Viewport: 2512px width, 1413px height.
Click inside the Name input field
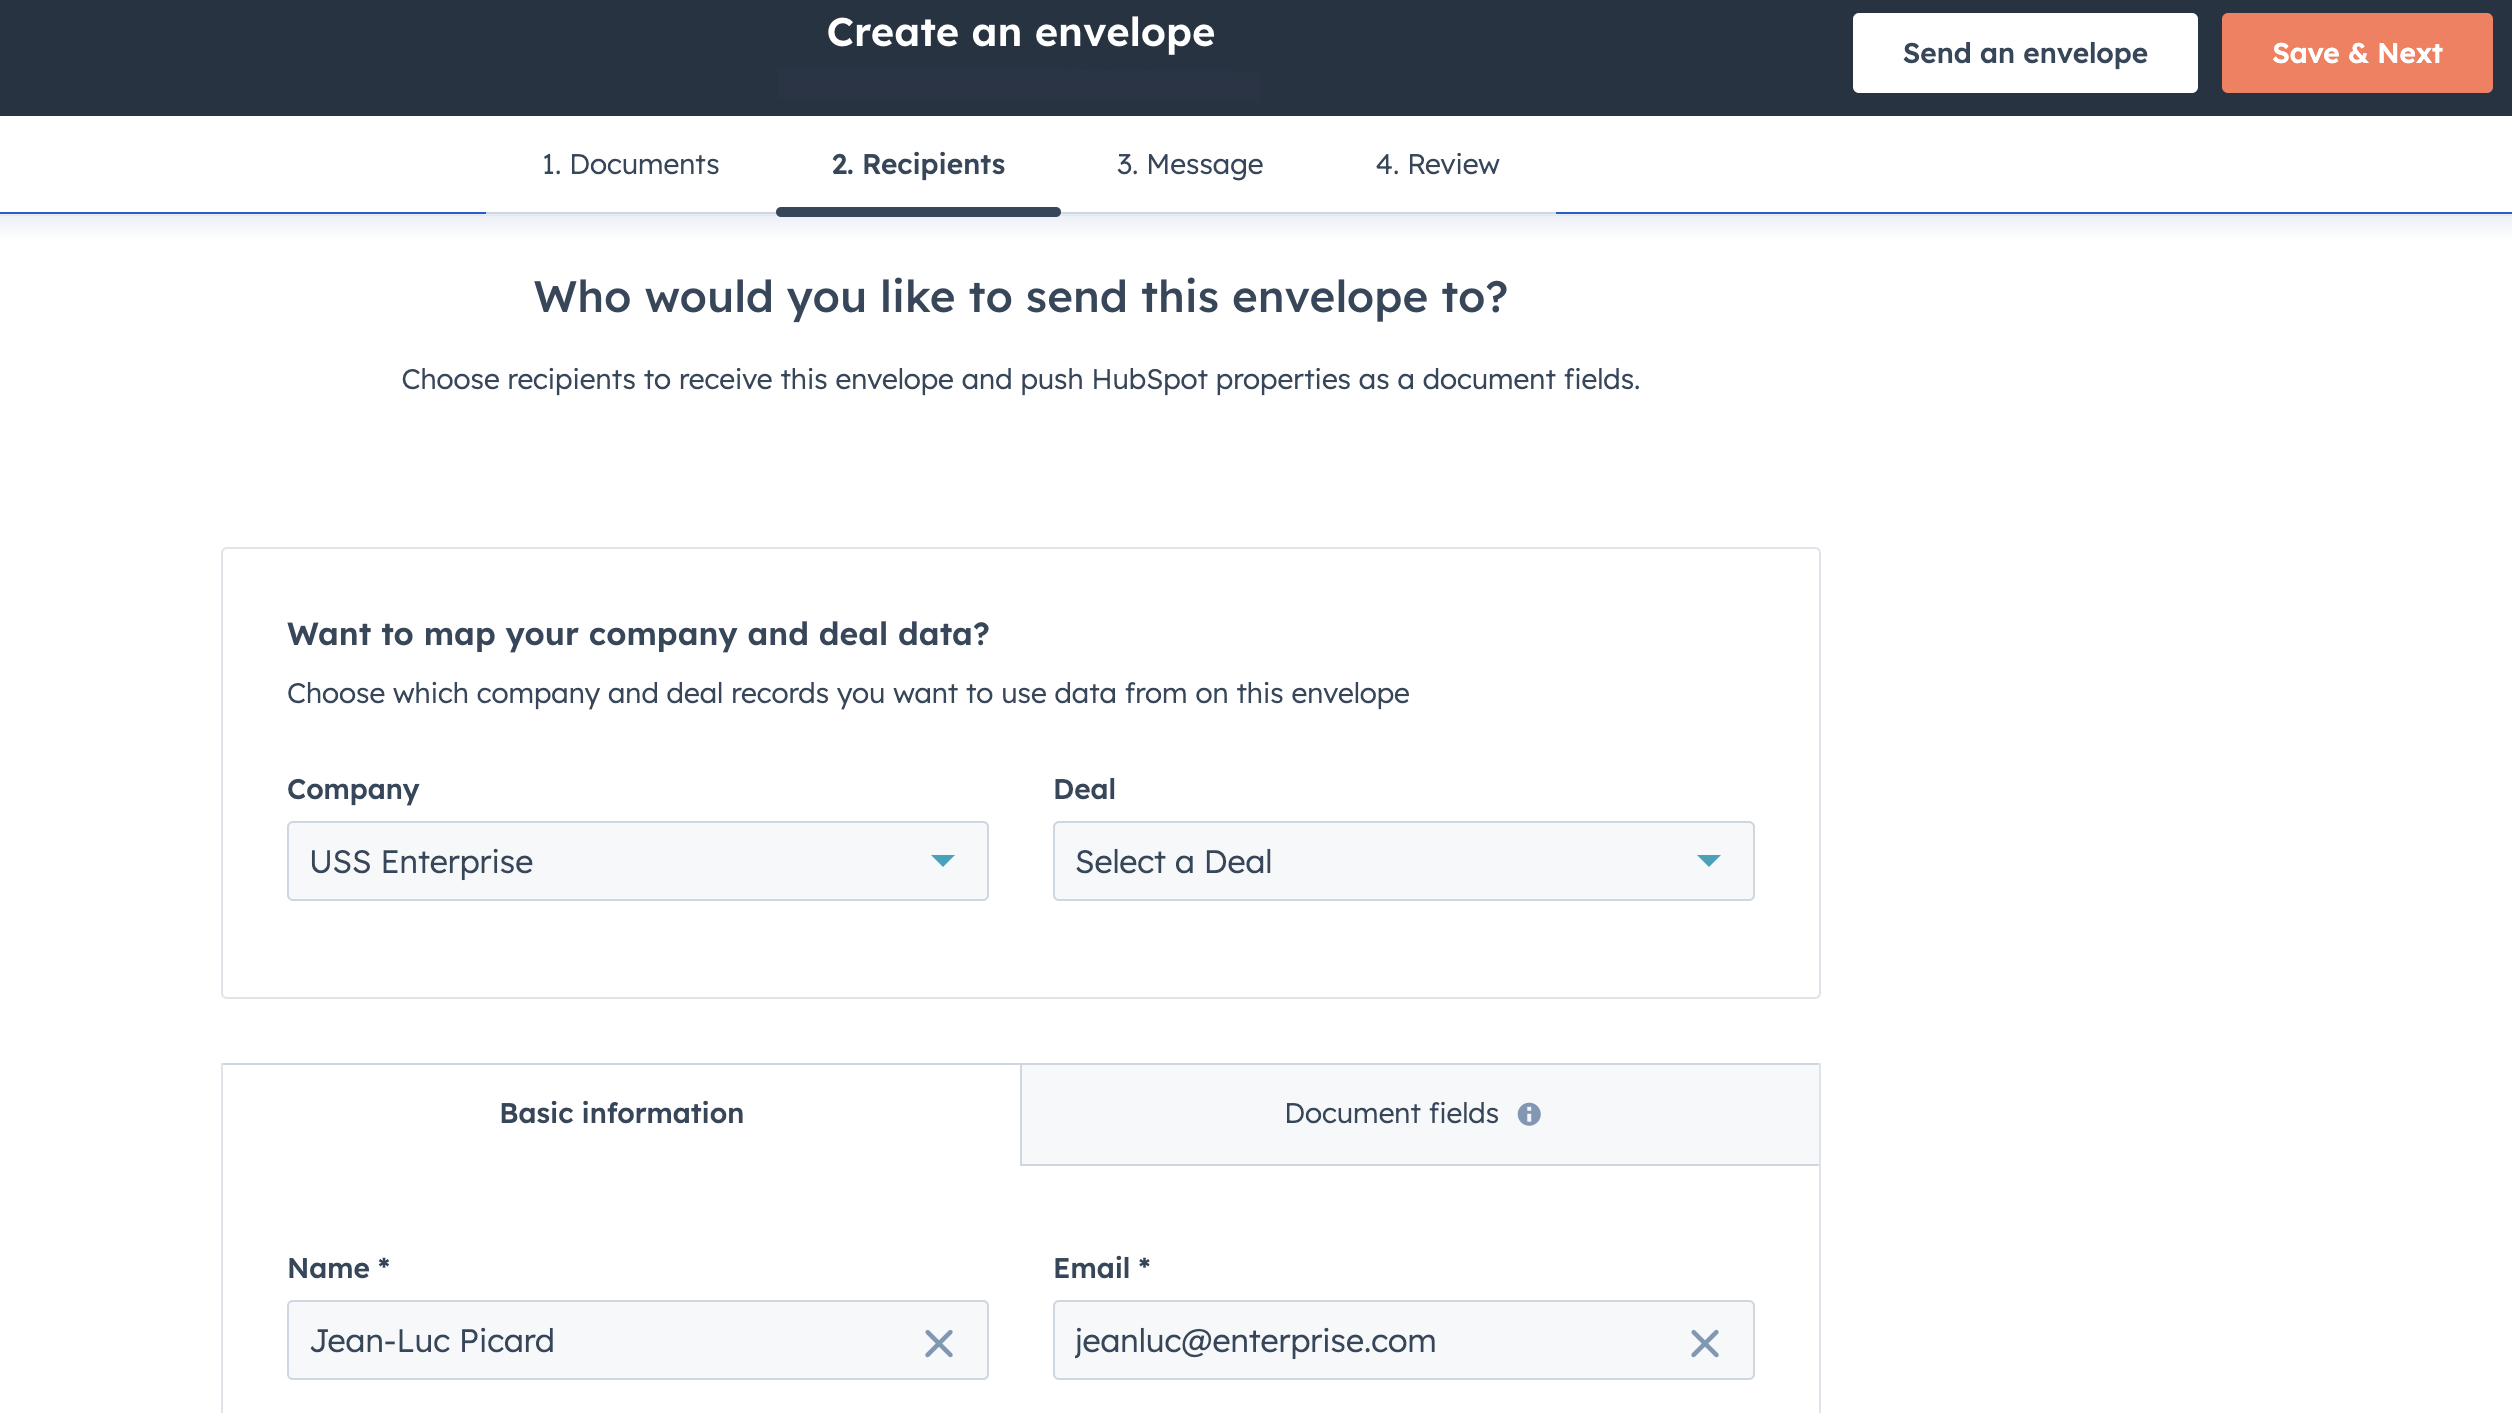[600, 1341]
